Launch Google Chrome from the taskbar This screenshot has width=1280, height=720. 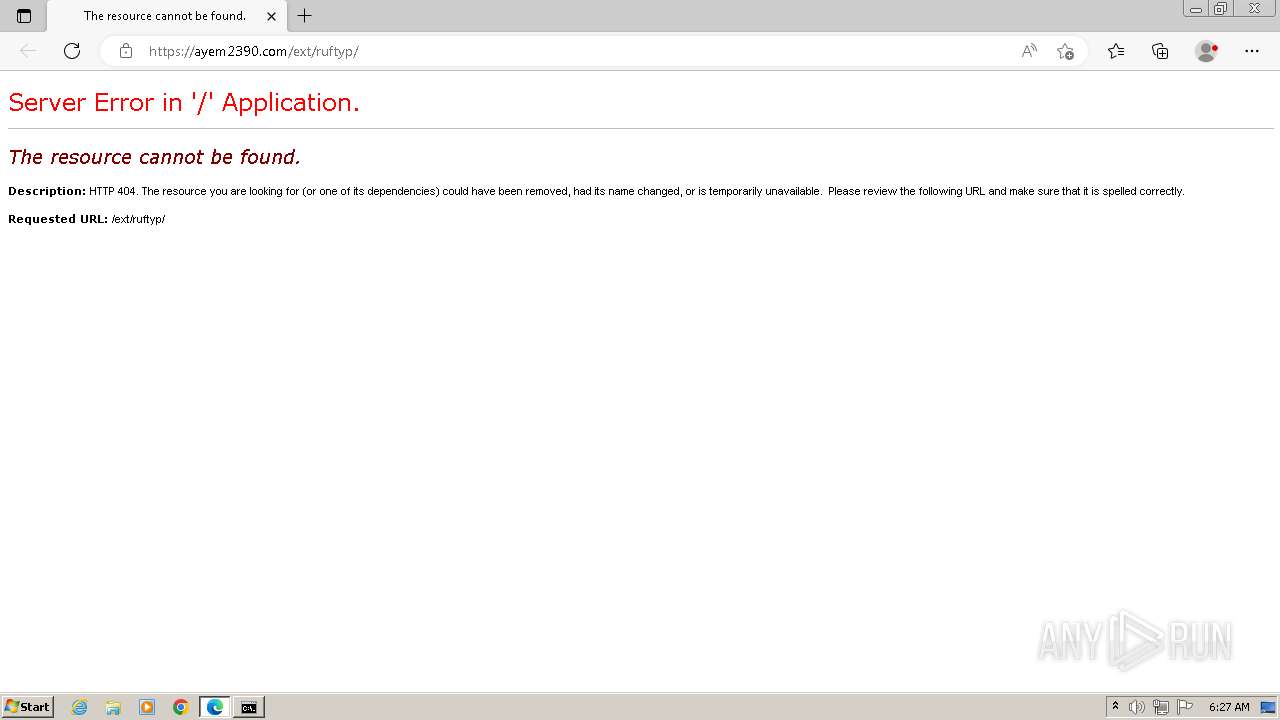point(181,707)
